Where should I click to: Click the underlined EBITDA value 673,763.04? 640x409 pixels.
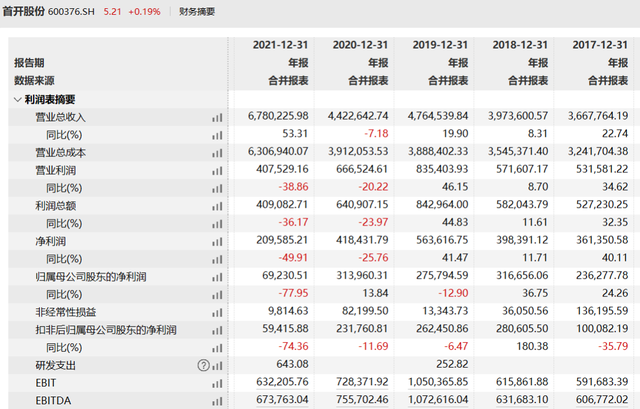[x=282, y=400]
